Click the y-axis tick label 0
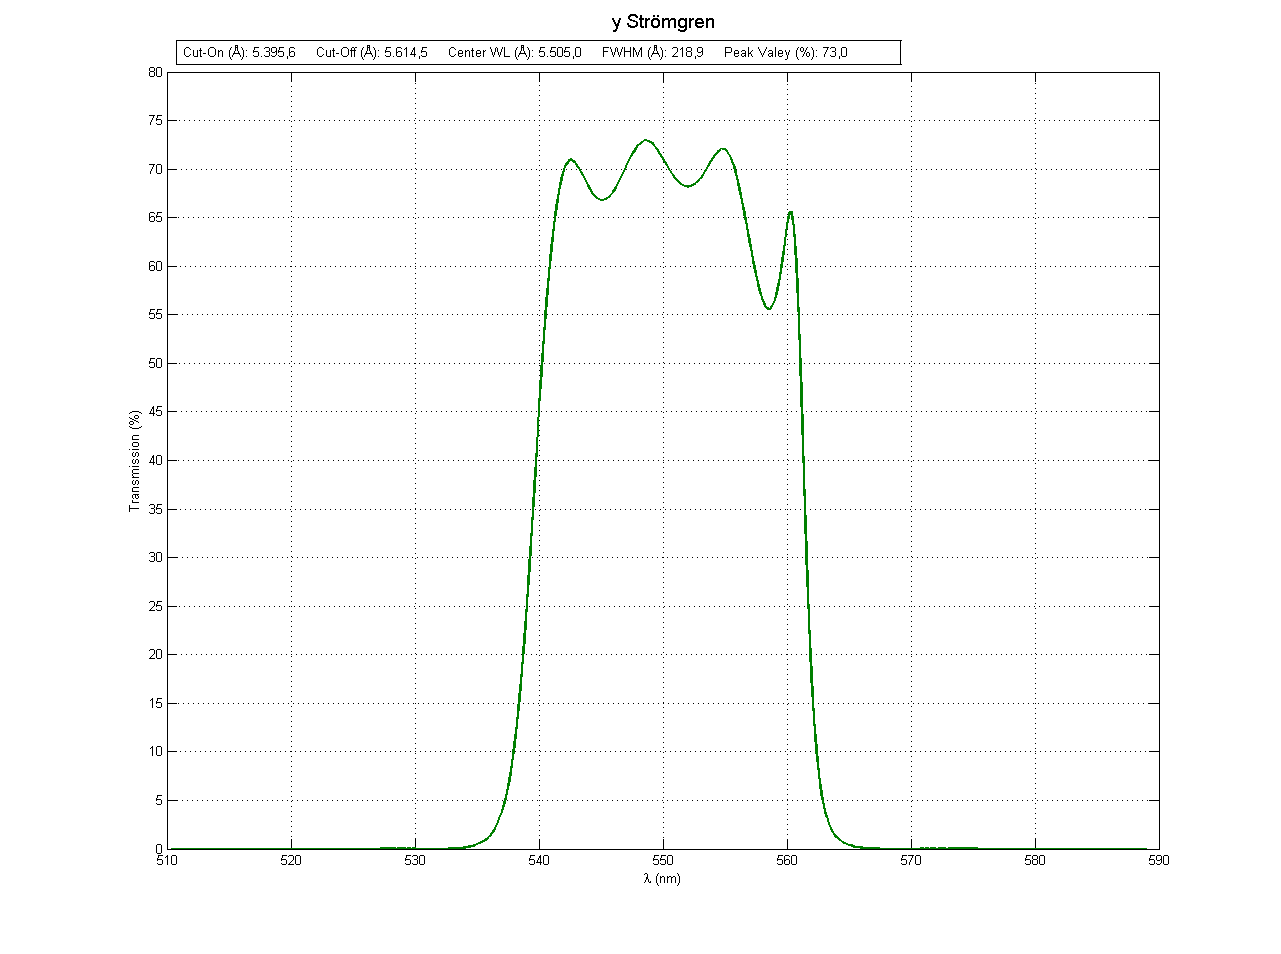The image size is (1281, 954). coord(160,849)
